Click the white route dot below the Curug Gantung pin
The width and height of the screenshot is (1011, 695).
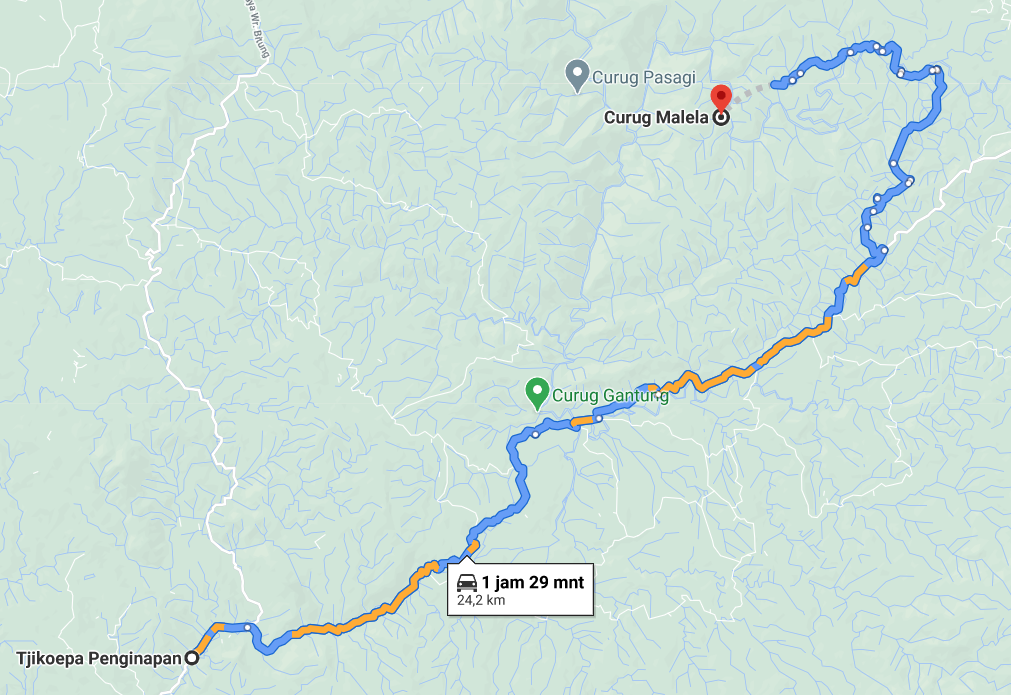(535, 435)
